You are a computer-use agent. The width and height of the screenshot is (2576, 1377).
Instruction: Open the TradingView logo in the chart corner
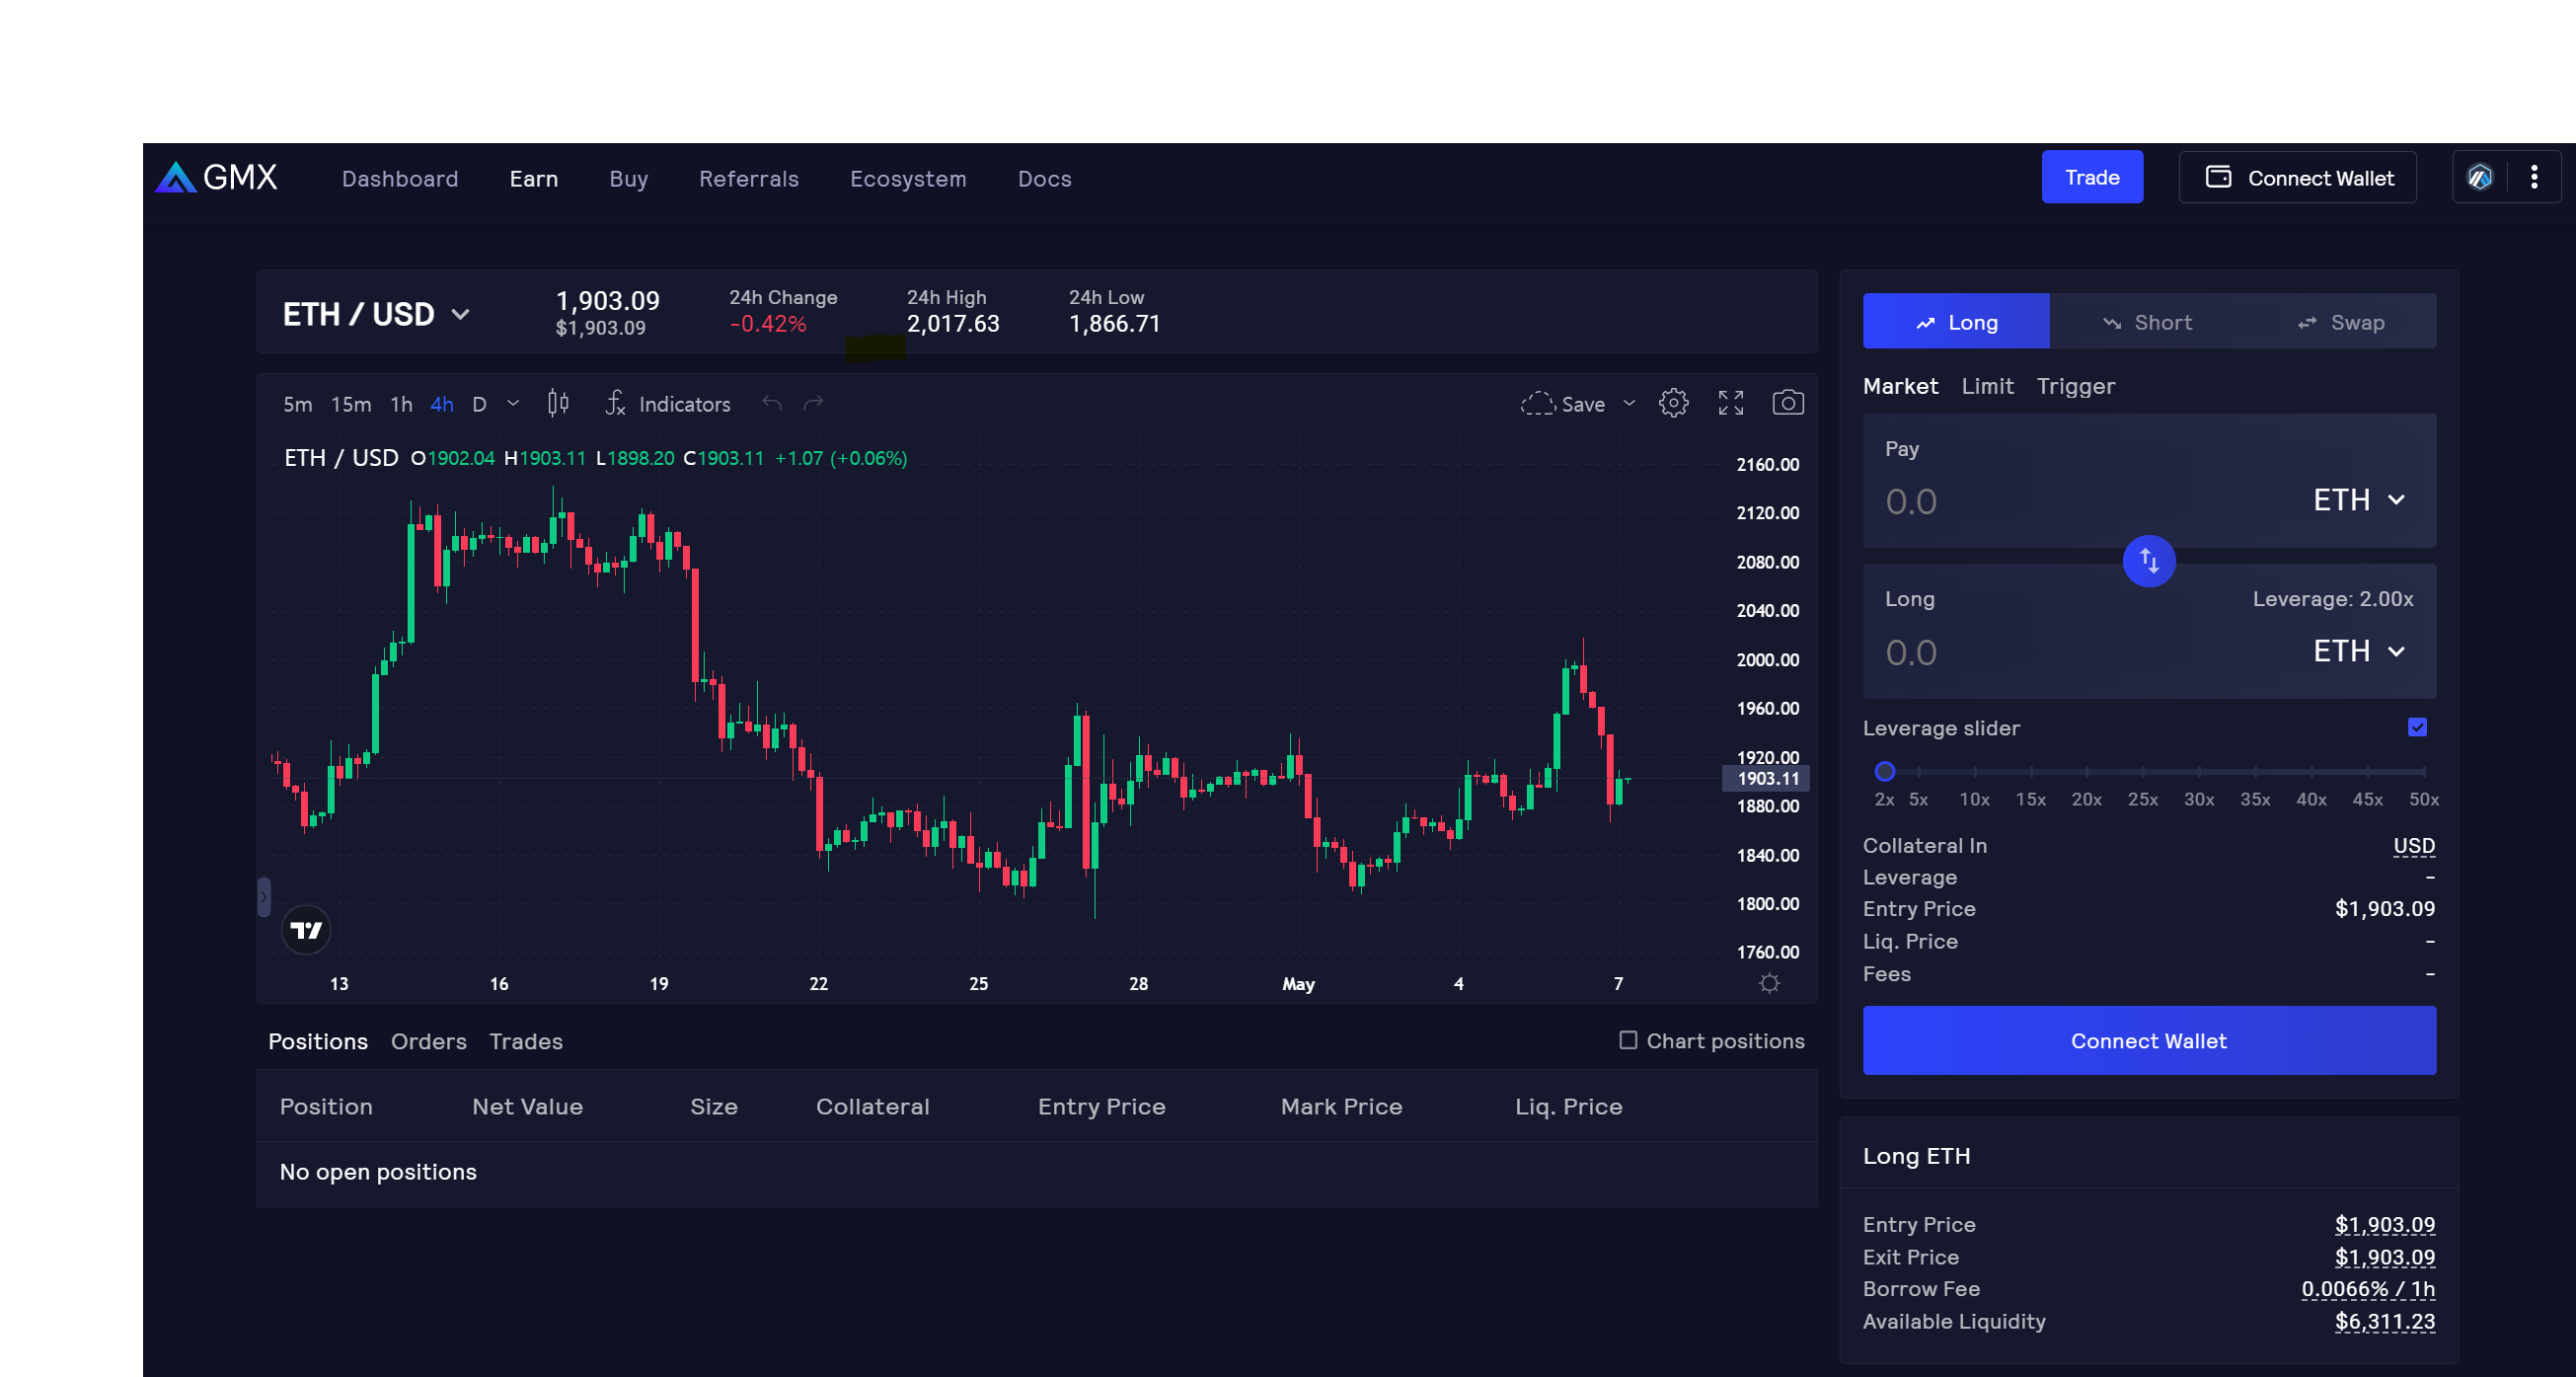coord(306,929)
